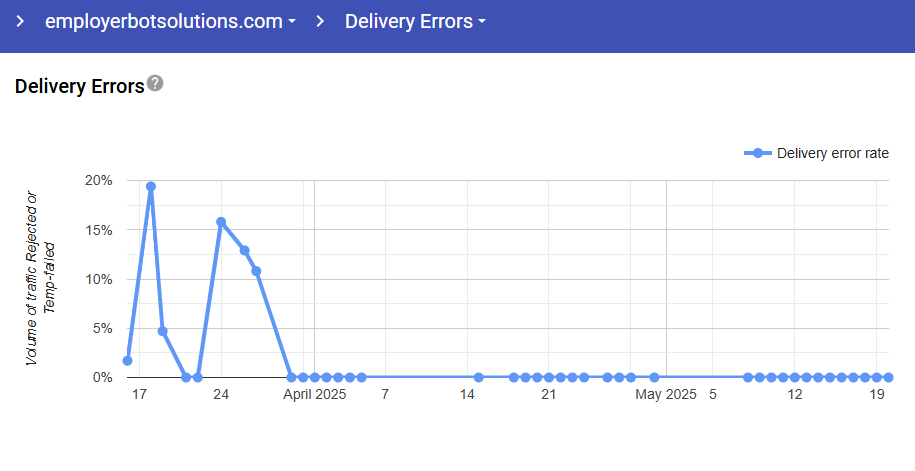
Task: Click the isolated zero data point in mid-April
Action: [x=479, y=377]
